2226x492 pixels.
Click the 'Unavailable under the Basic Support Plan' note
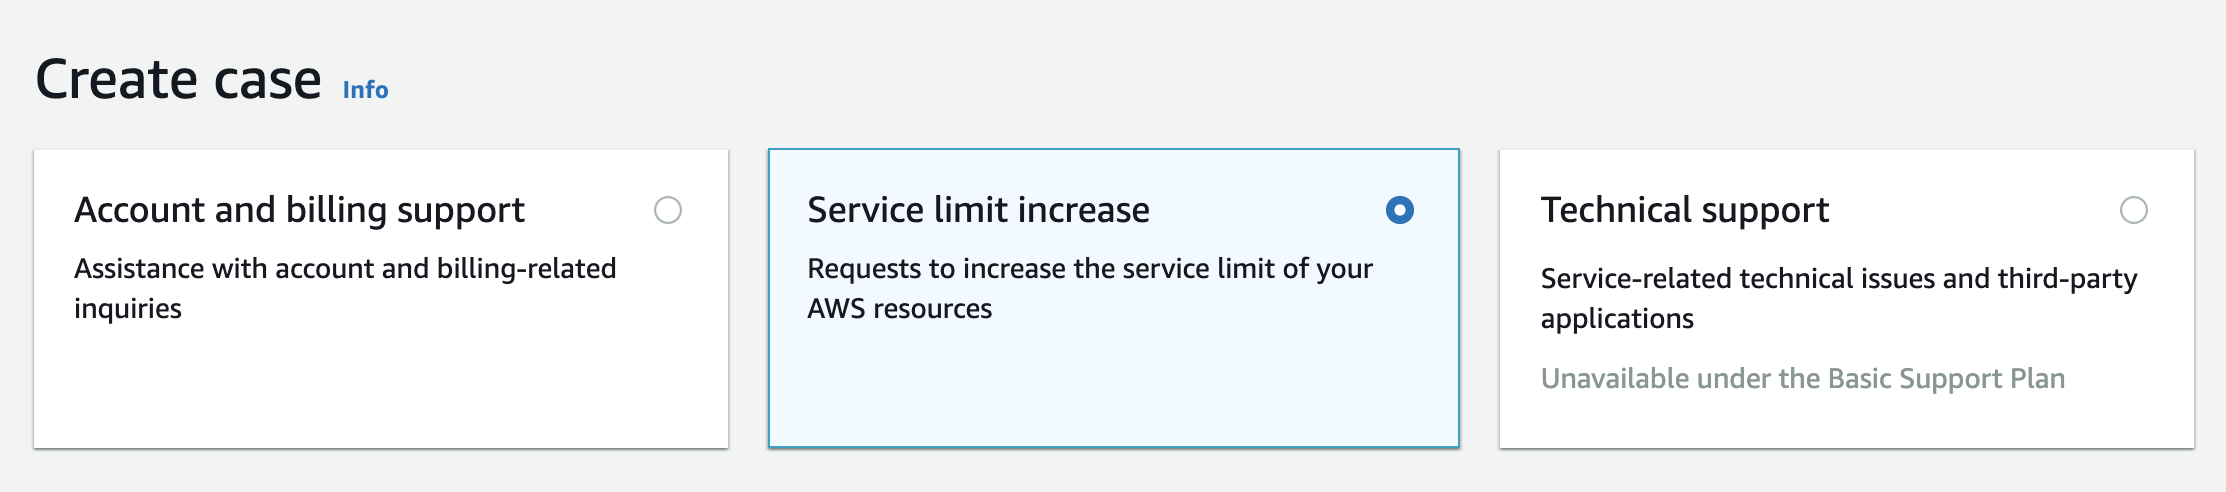[1802, 378]
